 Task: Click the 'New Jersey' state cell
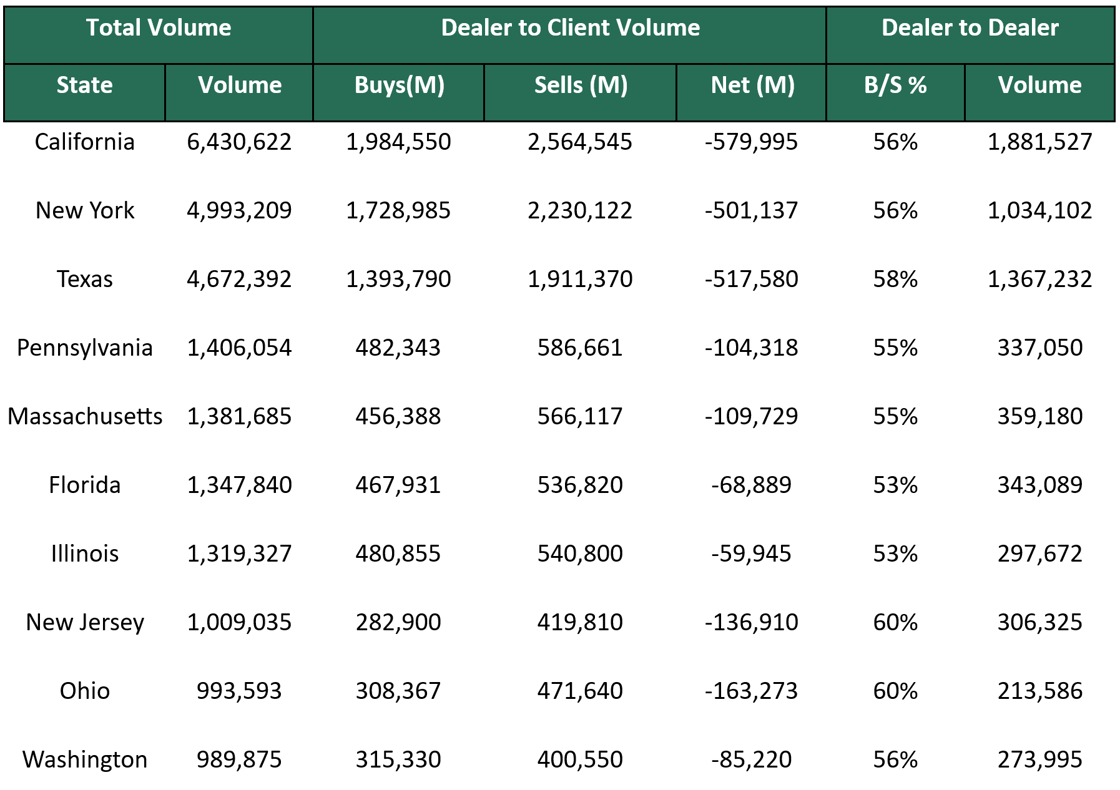(84, 622)
